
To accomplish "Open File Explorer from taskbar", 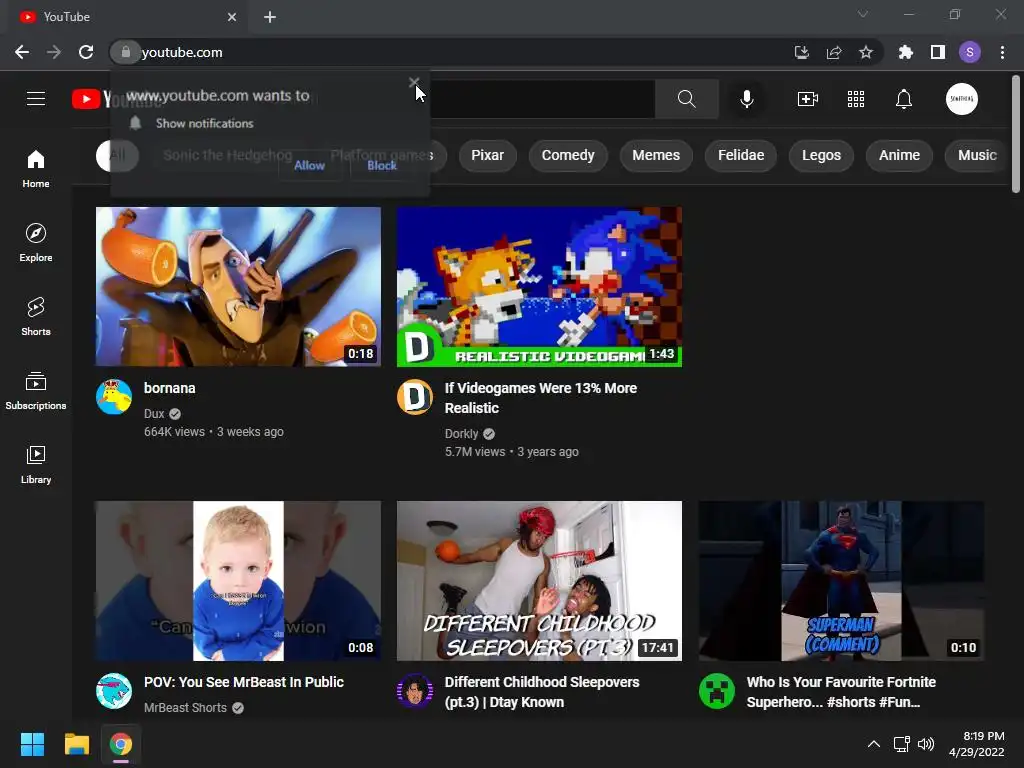I will click(76, 744).
